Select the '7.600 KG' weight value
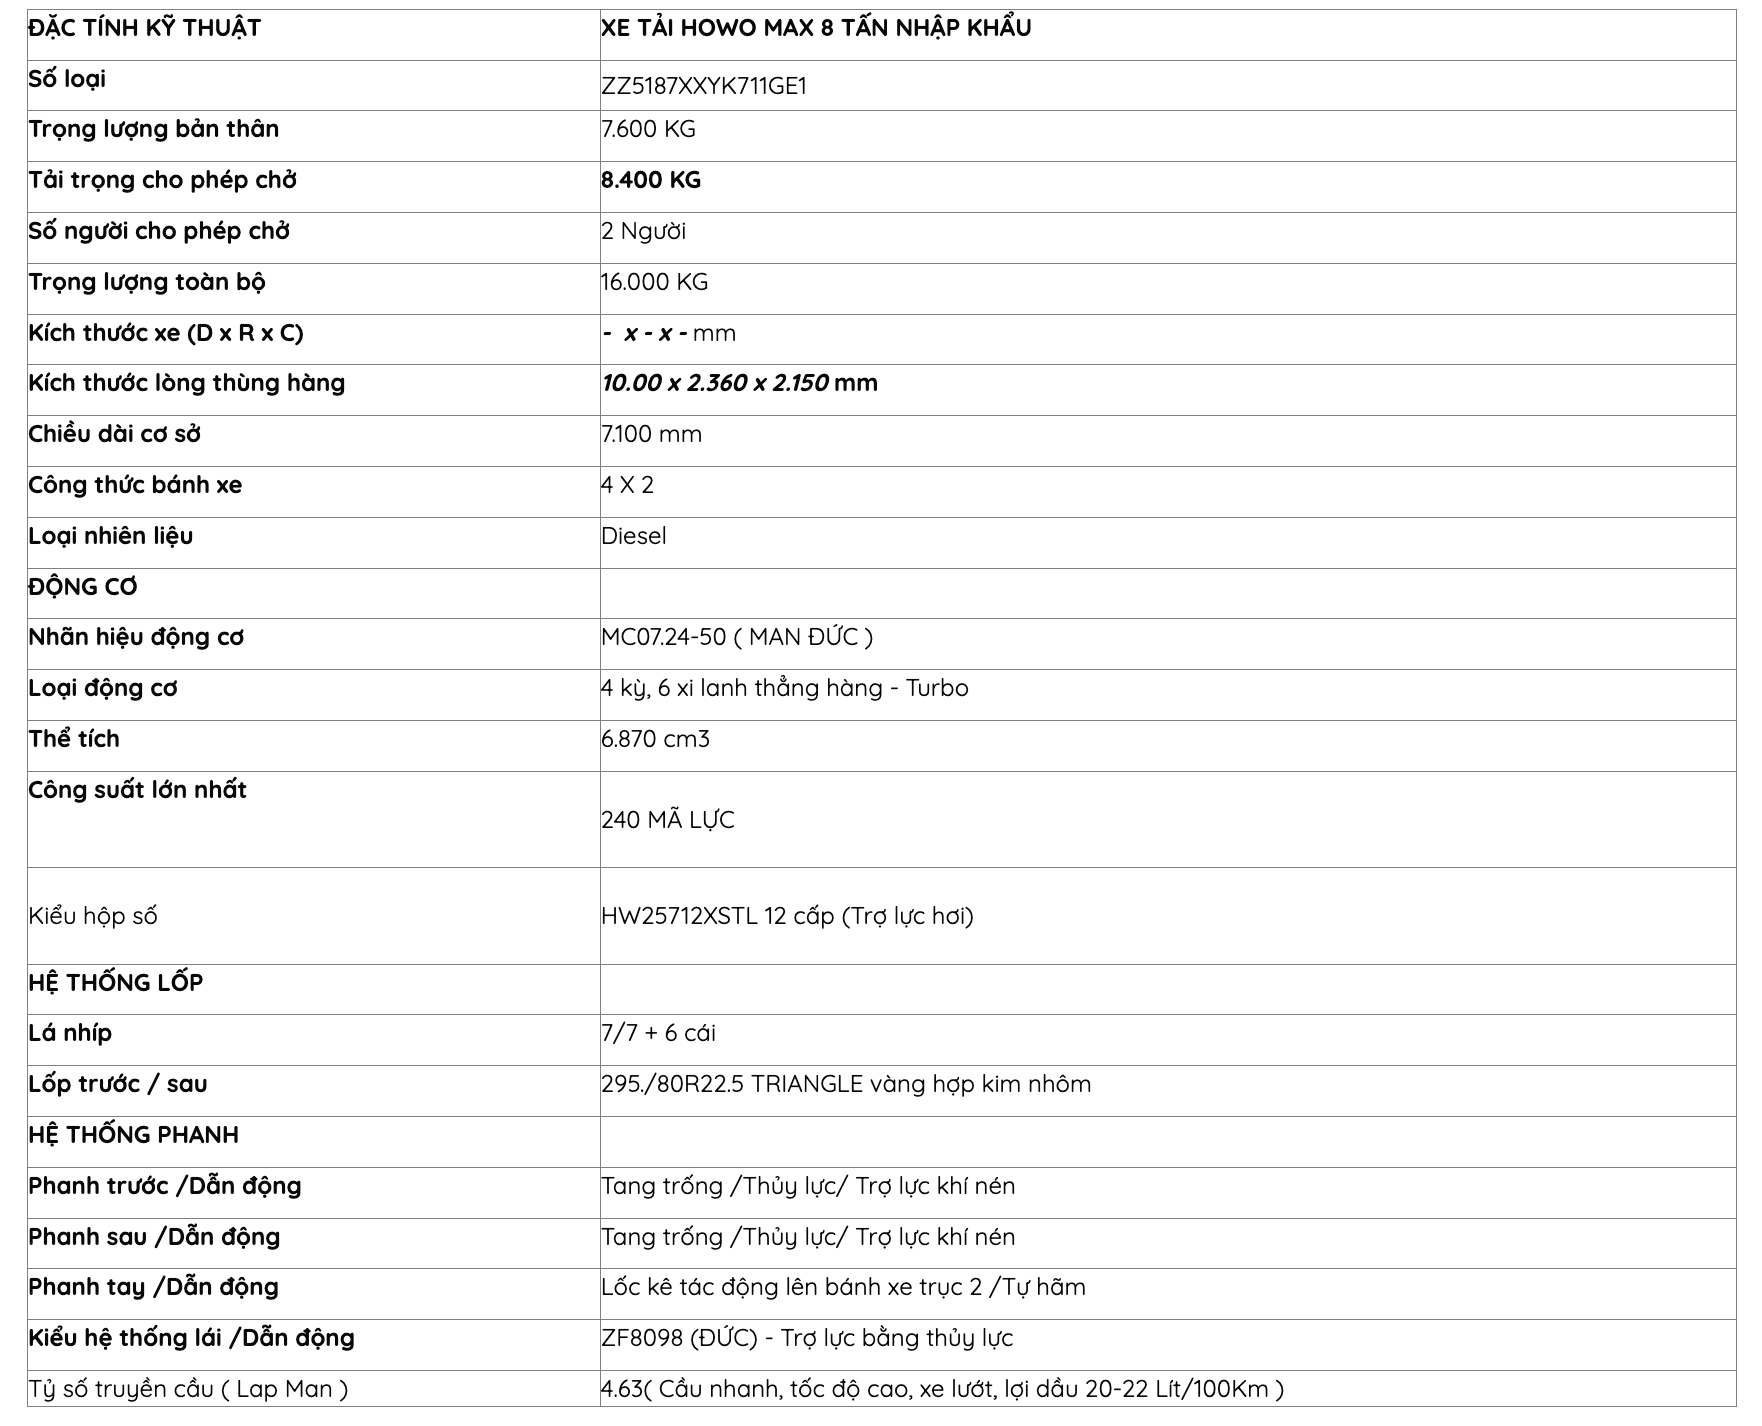Screen dimensions: 1762x1426 coord(648,129)
